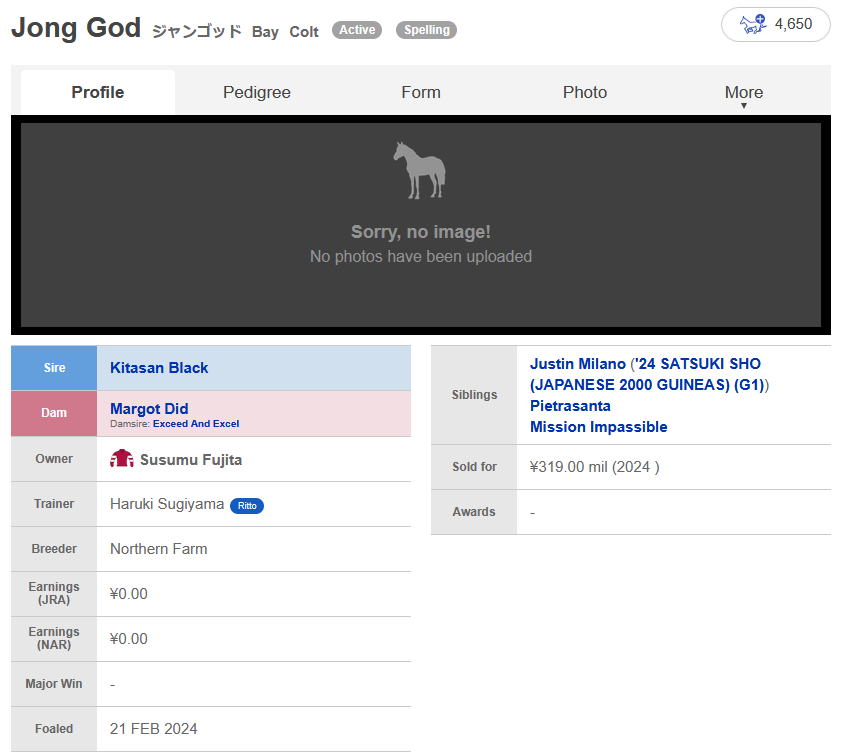Open sibling Mission Impassible's profile
The width and height of the screenshot is (843, 755).
(x=599, y=427)
